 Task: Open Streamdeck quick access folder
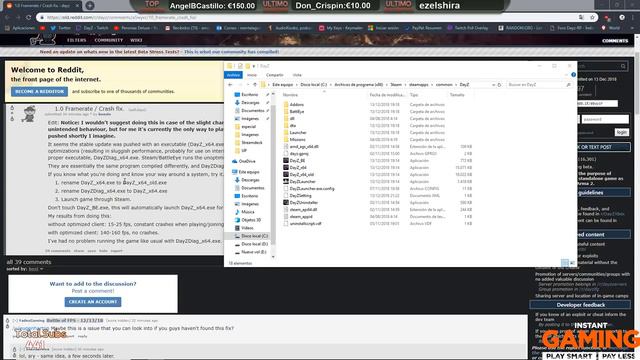coord(249,142)
